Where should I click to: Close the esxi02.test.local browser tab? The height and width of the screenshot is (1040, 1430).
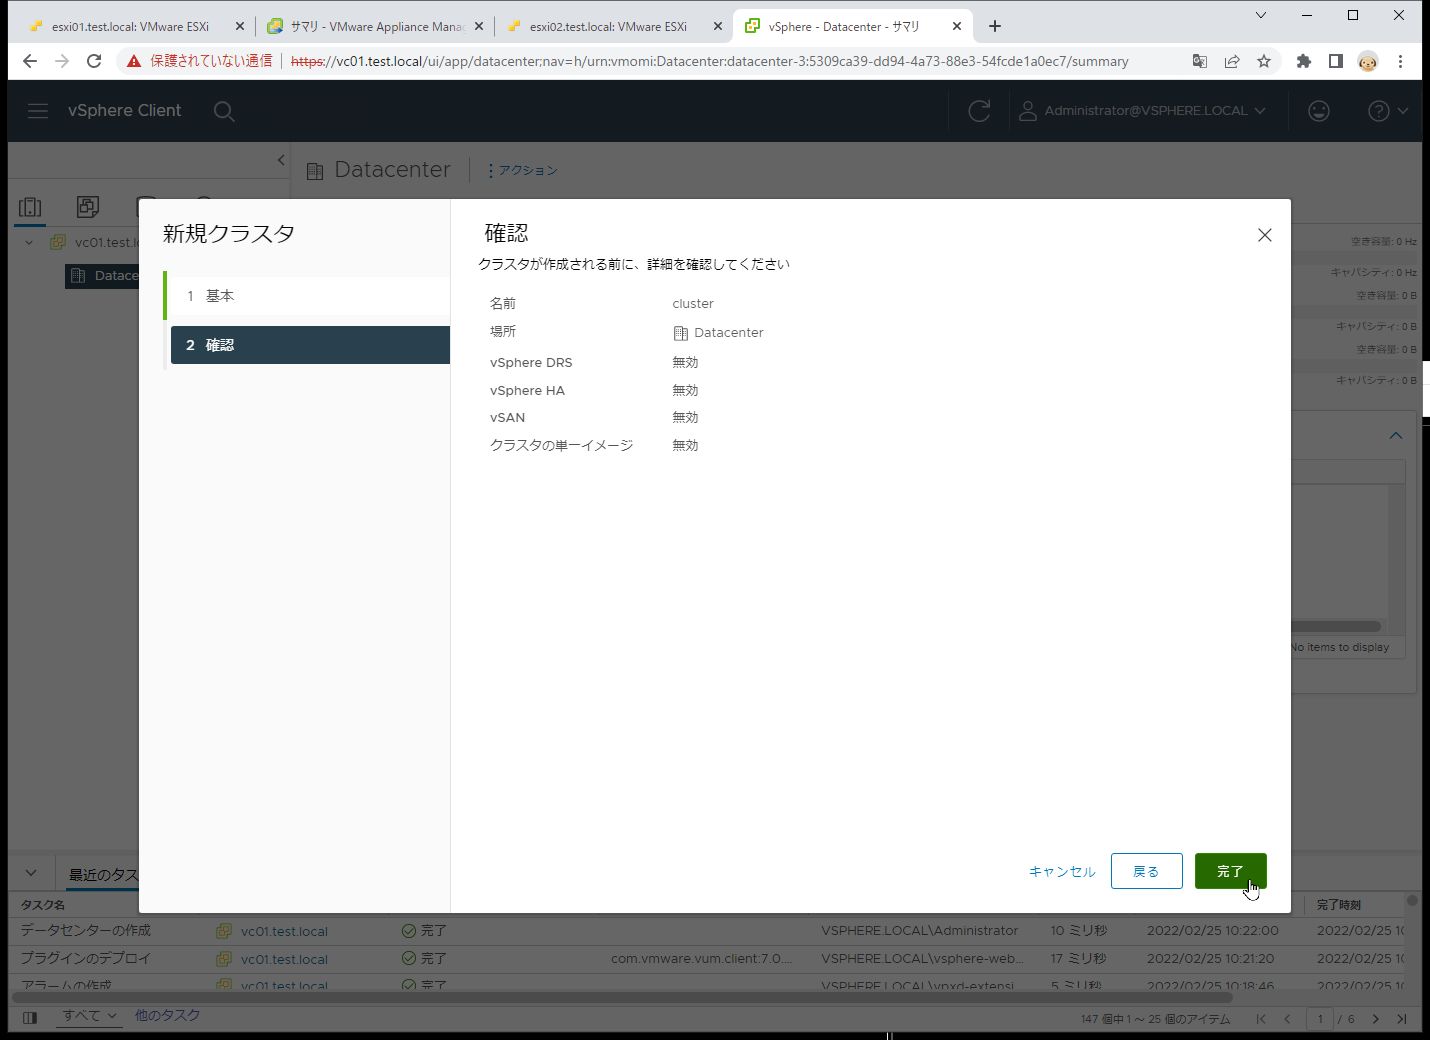pos(717,27)
